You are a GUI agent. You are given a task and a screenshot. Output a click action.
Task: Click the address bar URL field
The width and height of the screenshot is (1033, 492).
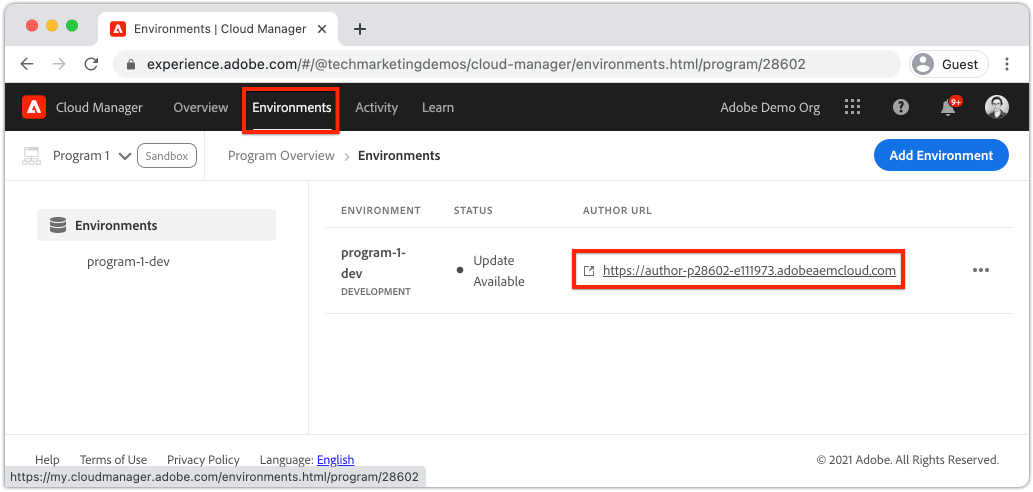[x=507, y=65]
